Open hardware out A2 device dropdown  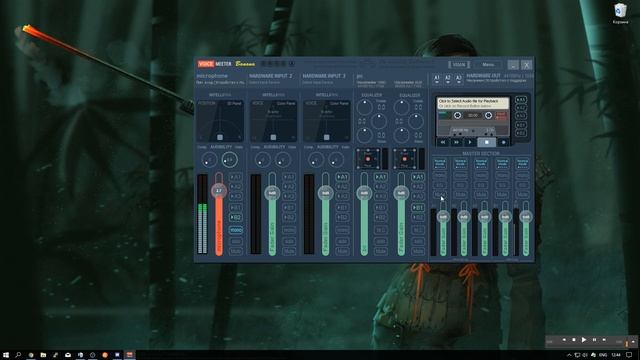448,79
